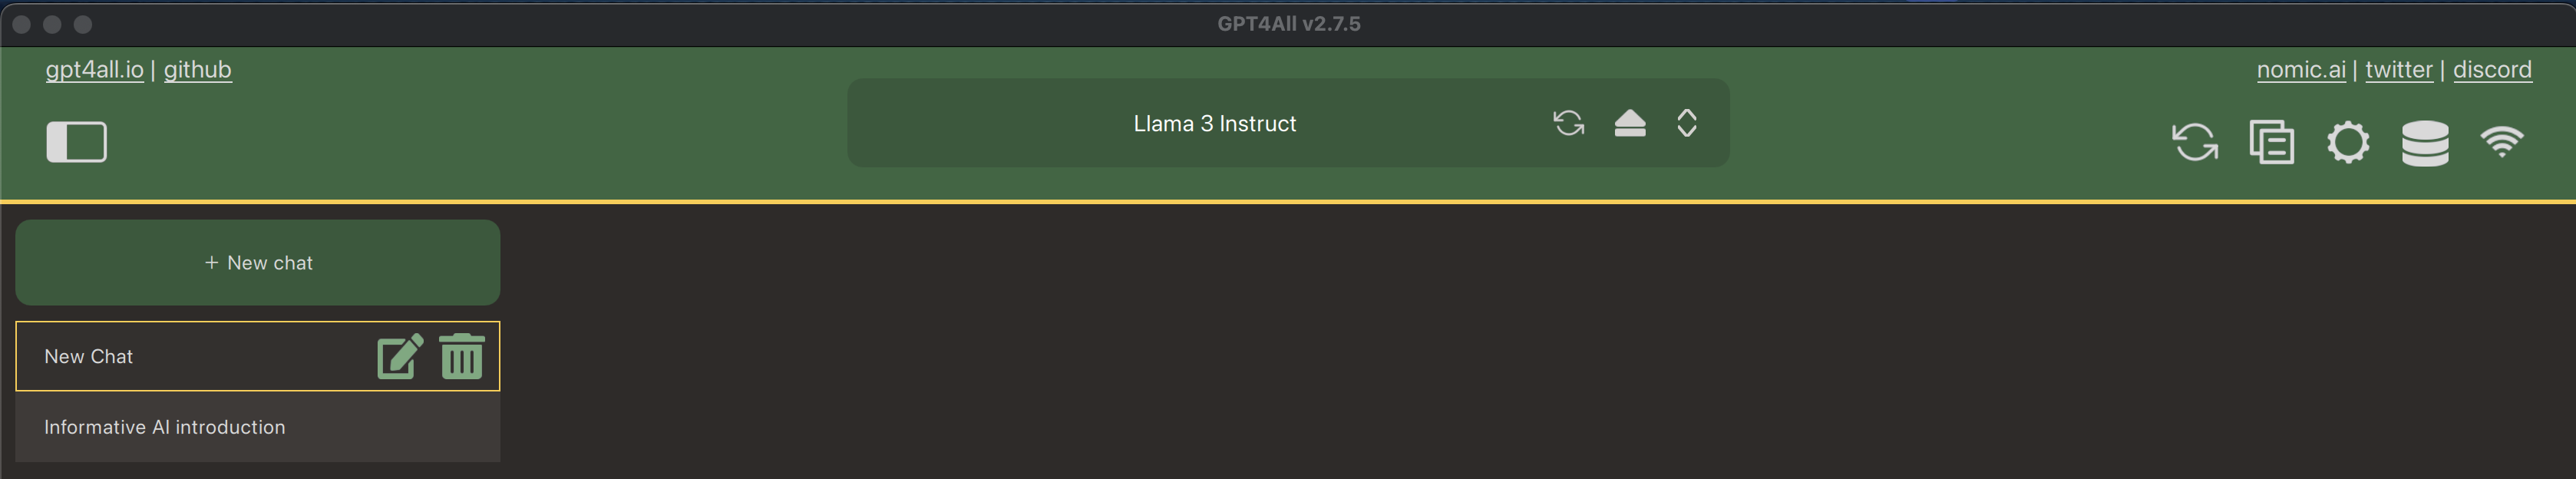This screenshot has width=2576, height=479.
Task: Open the github link
Action: [x=197, y=69]
